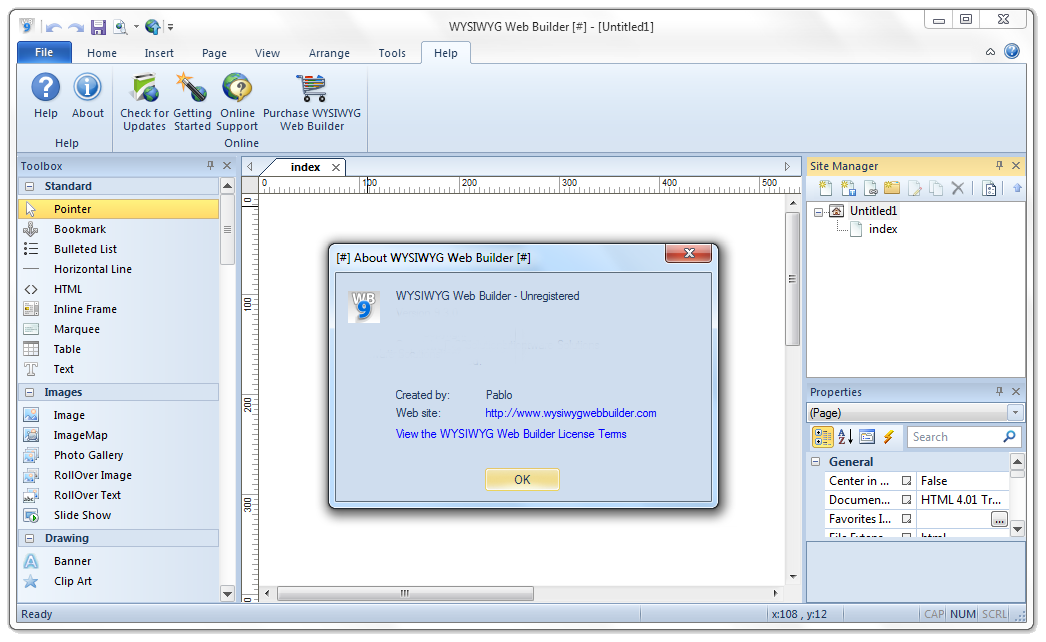Click the canvas horizontal scrollbar thumb

tap(405, 593)
